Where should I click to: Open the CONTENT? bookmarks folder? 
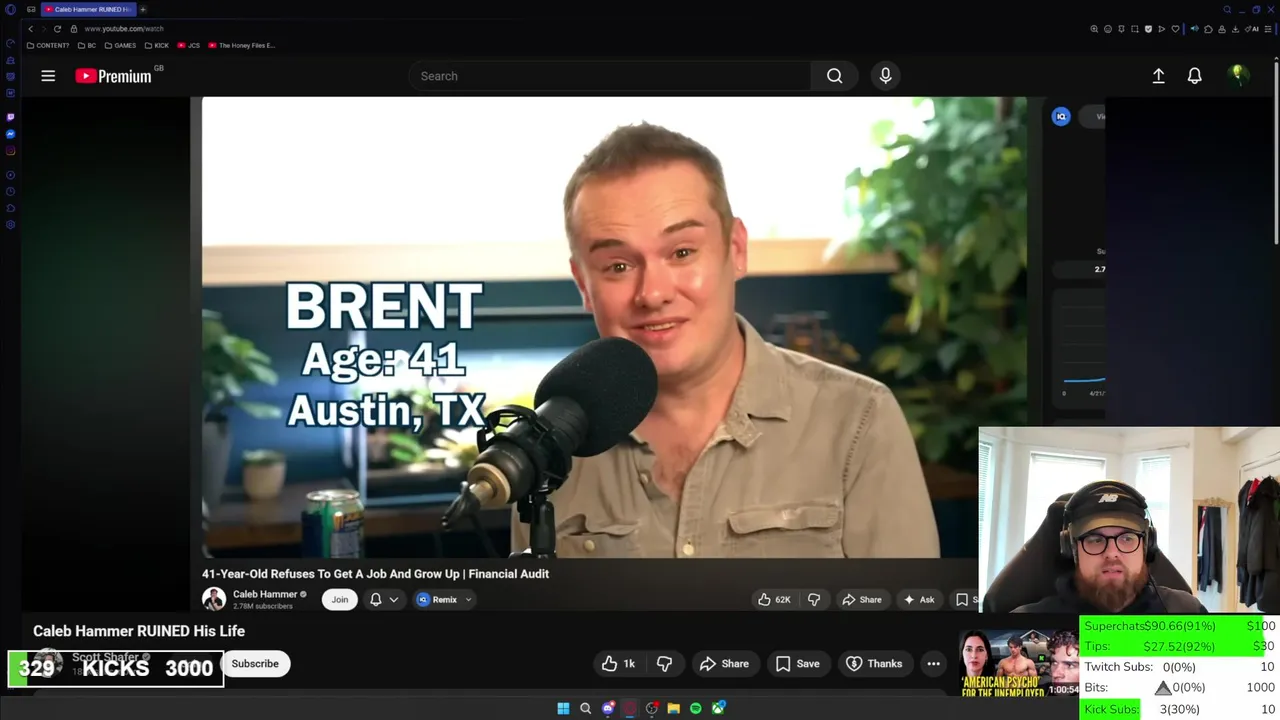tap(48, 45)
